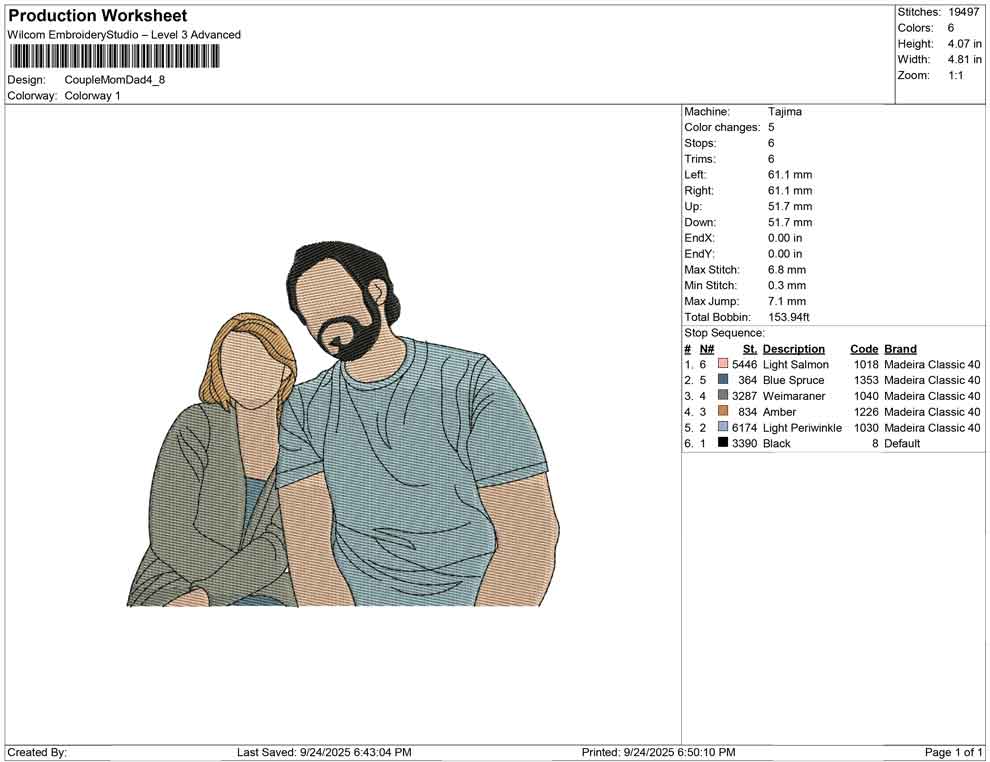Viewport: 990px width, 762px height.
Task: Click the 'Trims:' label
Action: pos(700,159)
